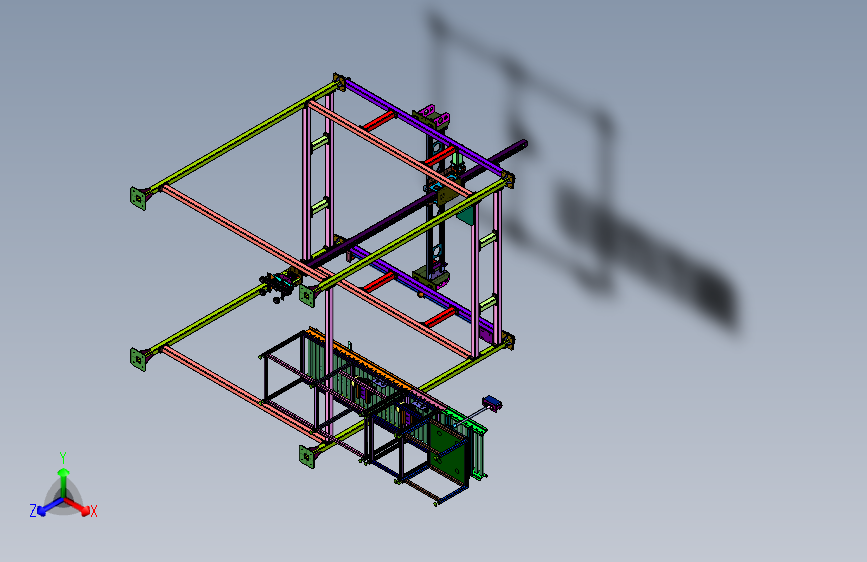
Task: Select the small blue box on the rod end
Action: [492, 403]
